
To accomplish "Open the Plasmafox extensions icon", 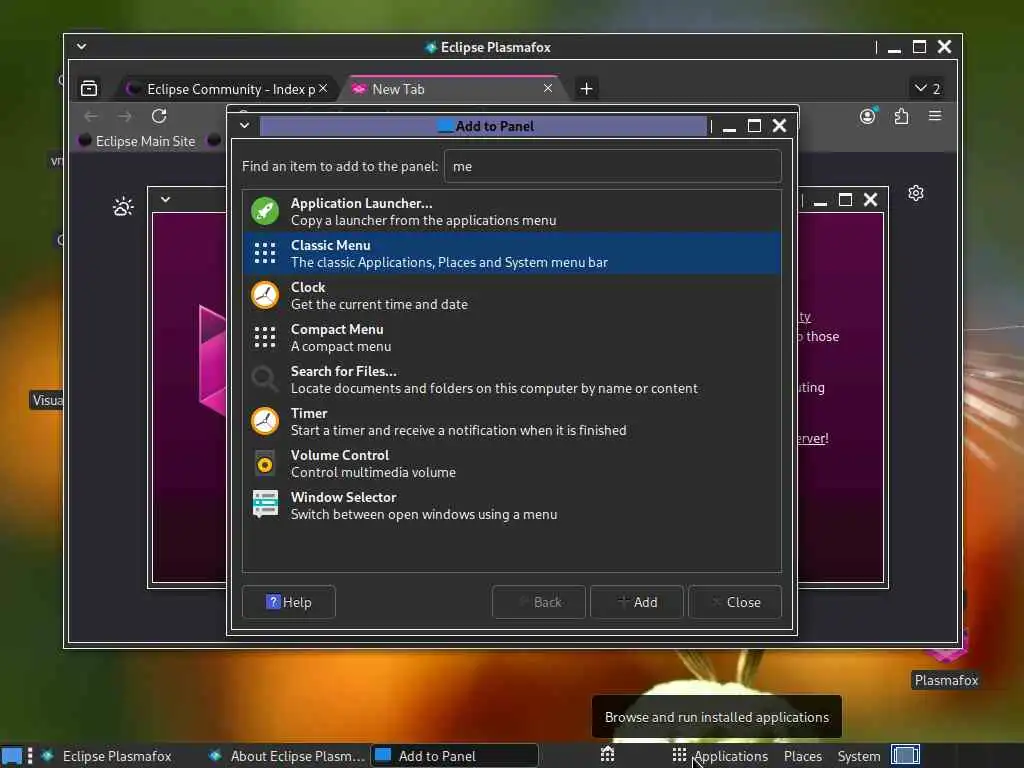I will 901,116.
